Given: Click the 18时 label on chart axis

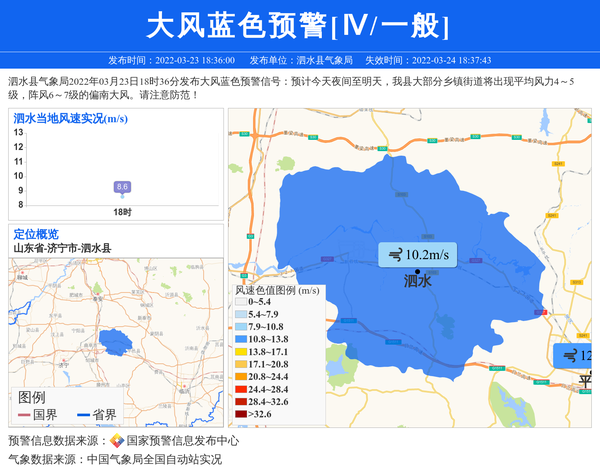Looking at the screenshot, I should 122,213.
